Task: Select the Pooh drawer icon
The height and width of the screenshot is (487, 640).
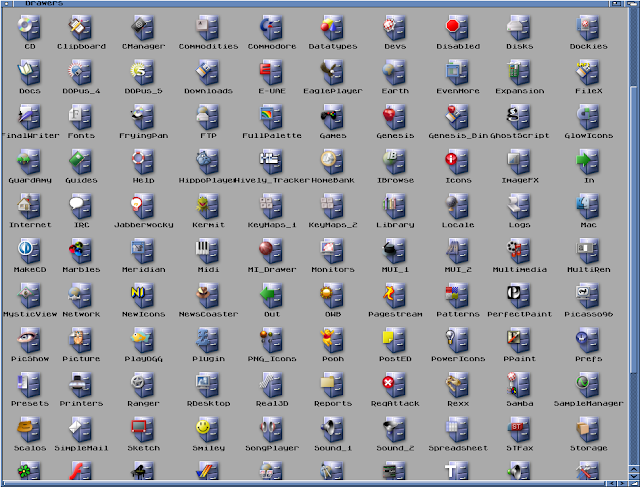Action: point(332,340)
